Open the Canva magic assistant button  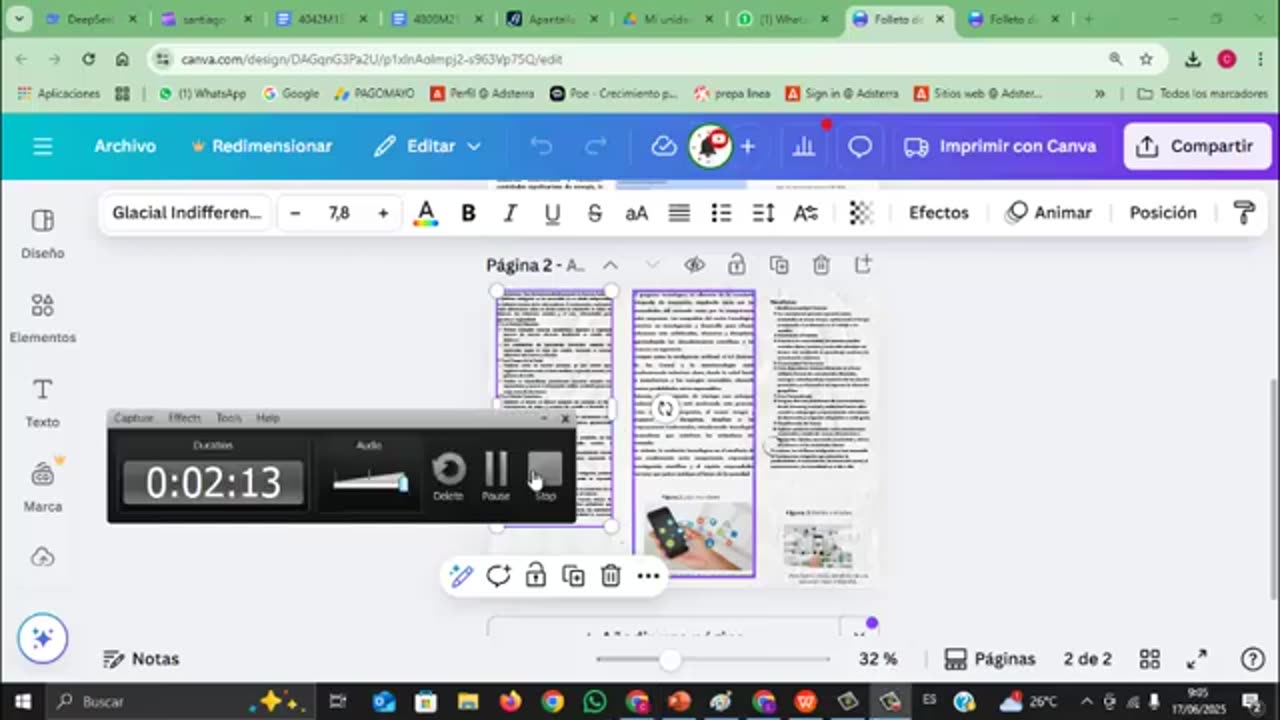tap(42, 638)
